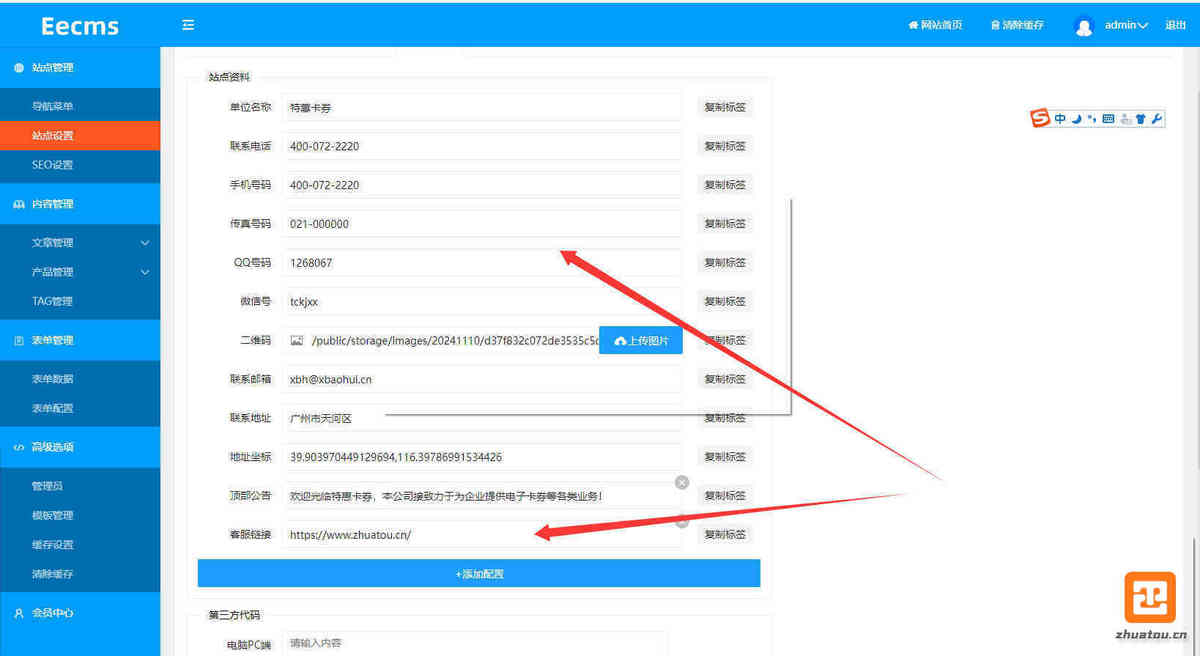Click the 联系地址 input field
Screen dimensions: 1200x656
tap(482, 418)
